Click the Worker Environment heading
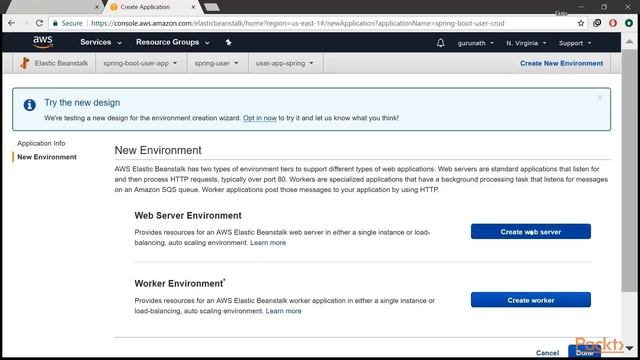 179,283
